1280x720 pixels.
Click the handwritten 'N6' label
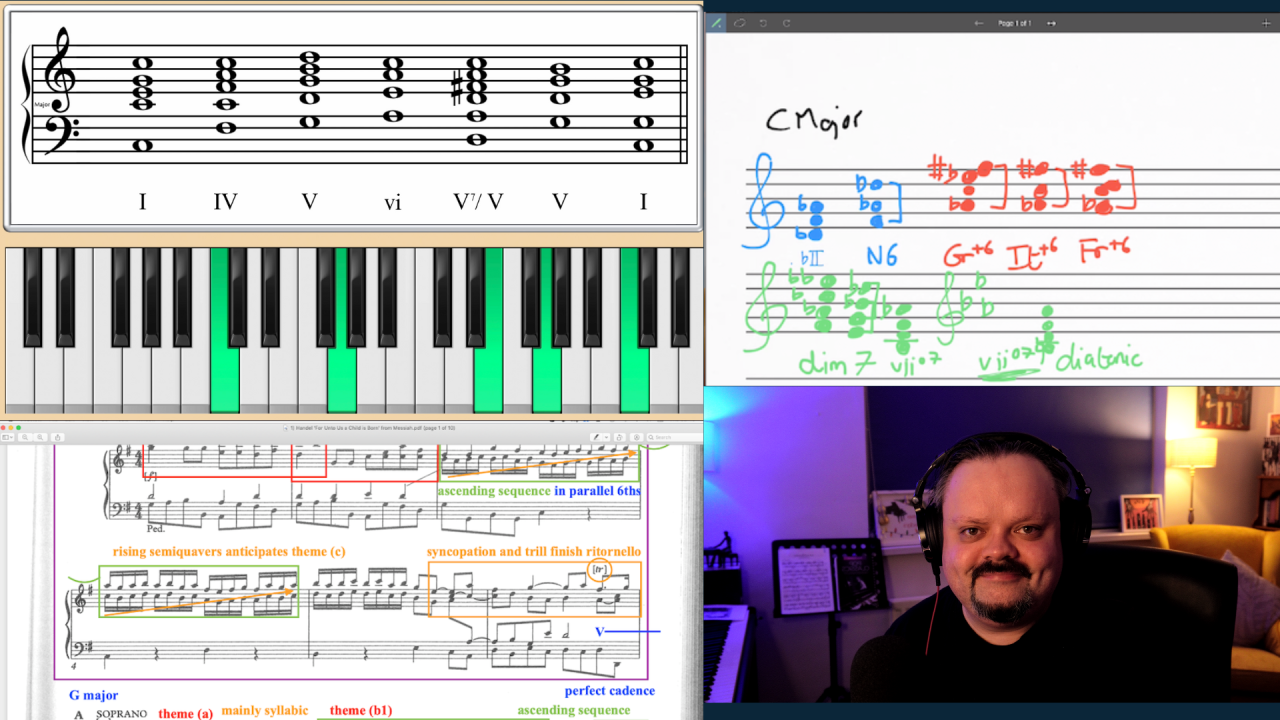pyautogui.click(x=881, y=256)
